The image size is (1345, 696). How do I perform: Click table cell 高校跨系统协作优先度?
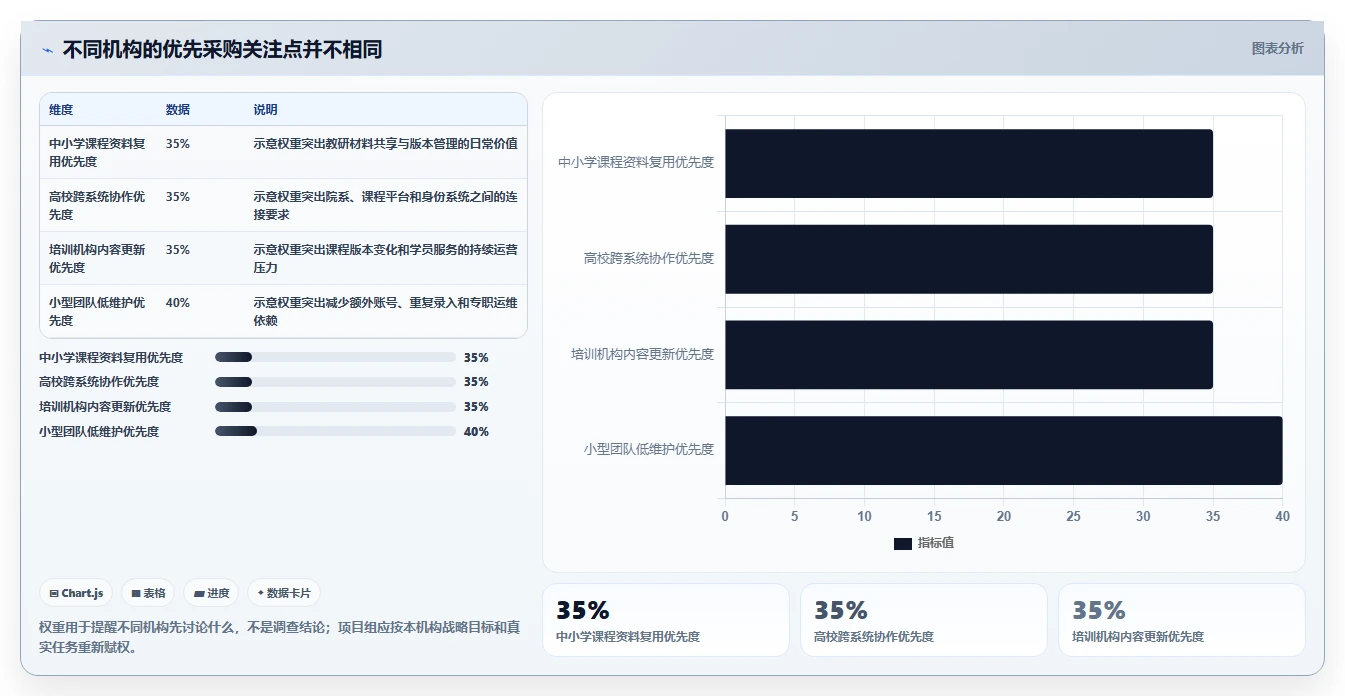[x=98, y=205]
